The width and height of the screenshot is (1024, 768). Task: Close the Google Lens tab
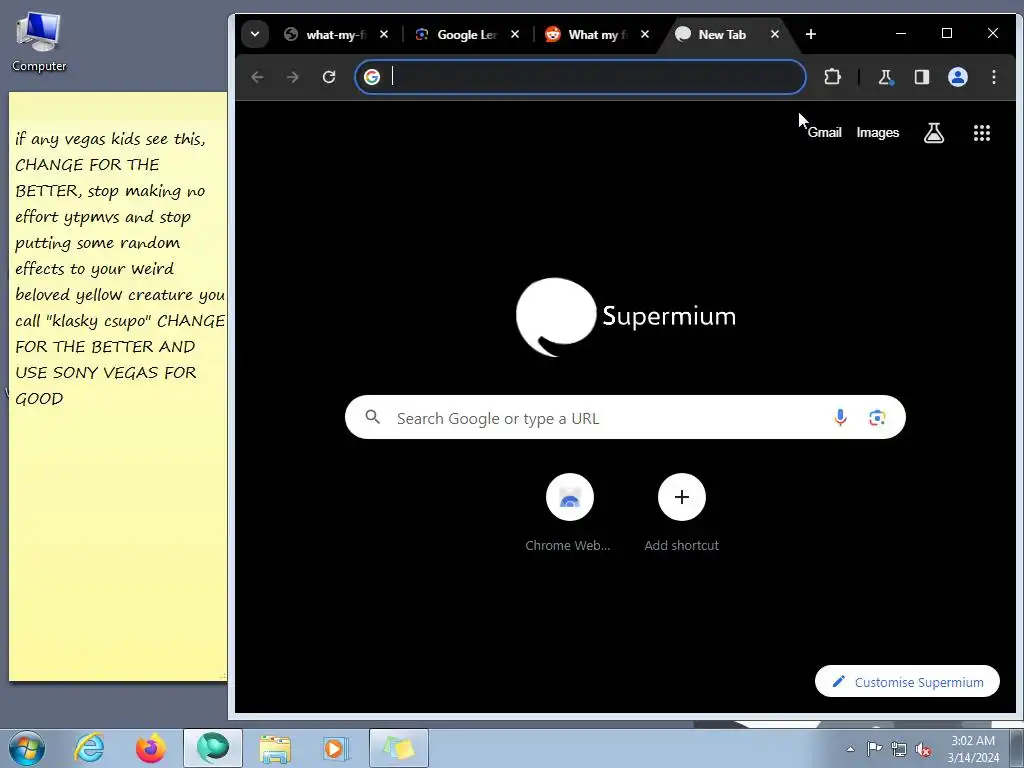515,34
